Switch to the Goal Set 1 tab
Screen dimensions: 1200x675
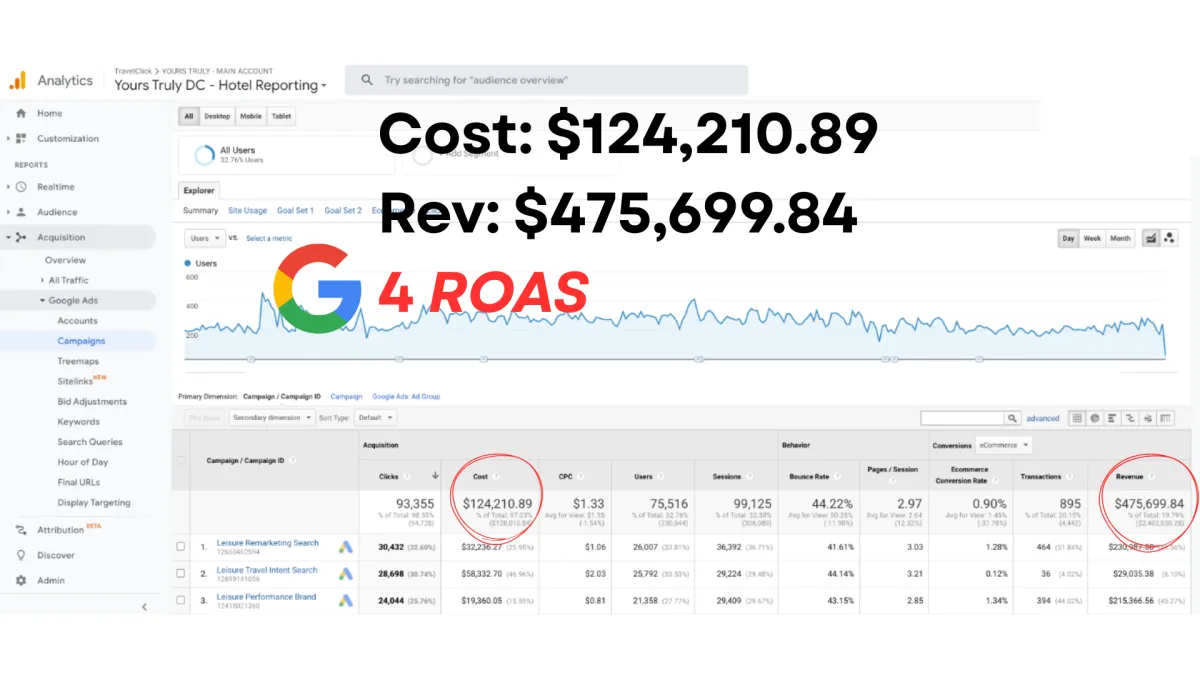pos(295,211)
